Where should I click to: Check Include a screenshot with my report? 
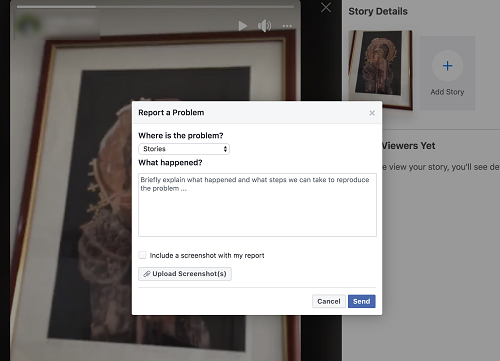(x=142, y=255)
